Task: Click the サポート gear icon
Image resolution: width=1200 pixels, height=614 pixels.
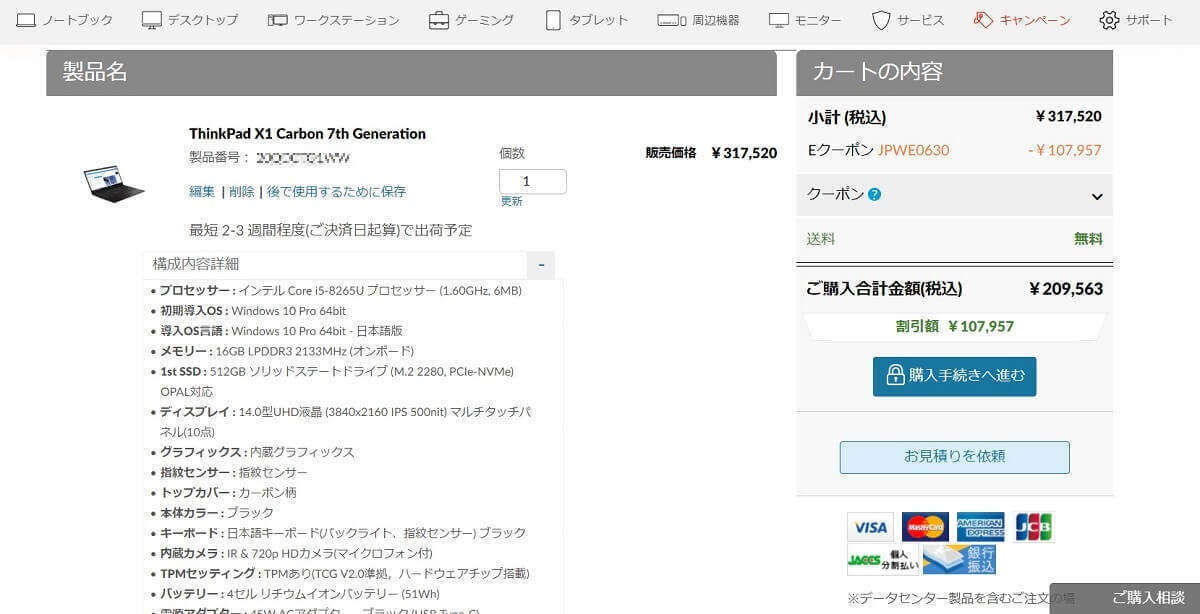Action: [x=1109, y=20]
